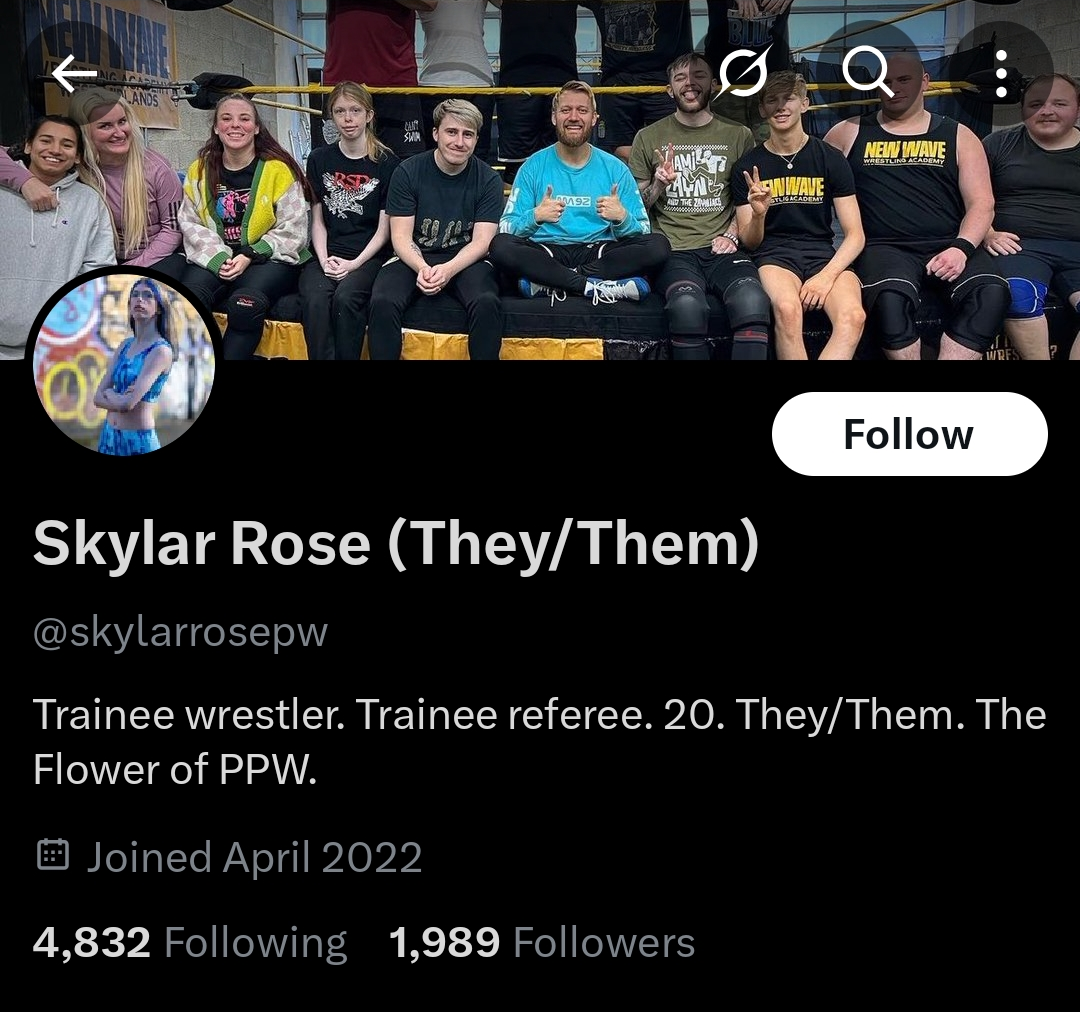Select the display name Skylar Rose (They/Them)

pos(396,544)
